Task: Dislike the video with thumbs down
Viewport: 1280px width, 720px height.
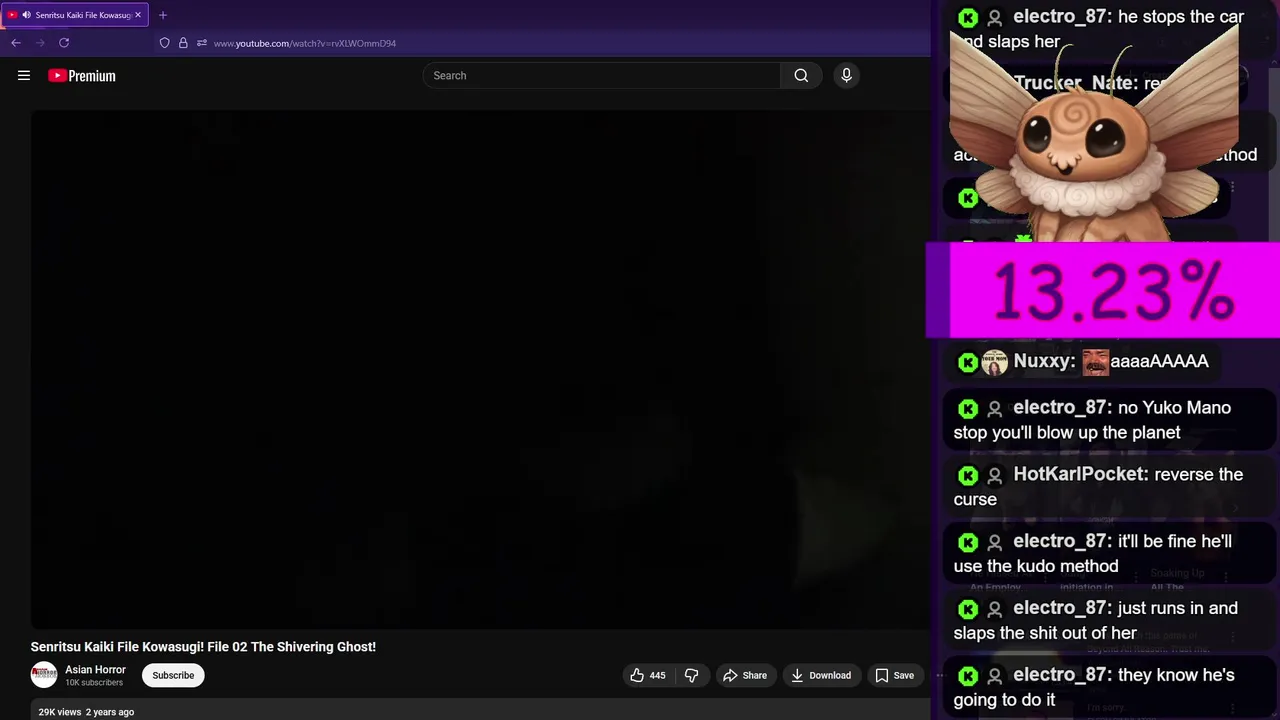Action: point(691,675)
